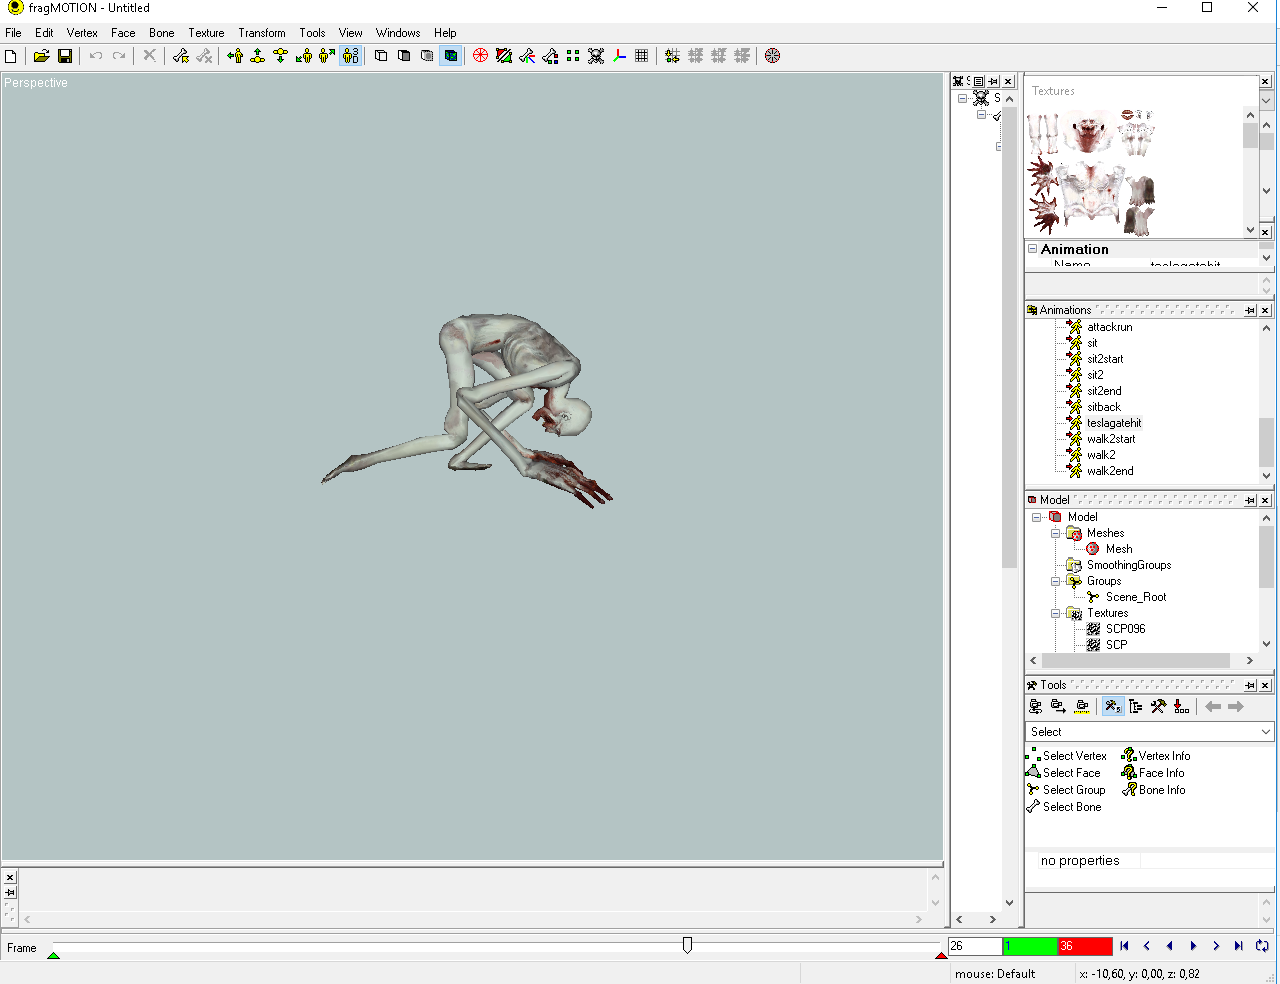Viewport: 1280px width, 984px height.
Task: Open the Vertex menu
Action: 82,33
